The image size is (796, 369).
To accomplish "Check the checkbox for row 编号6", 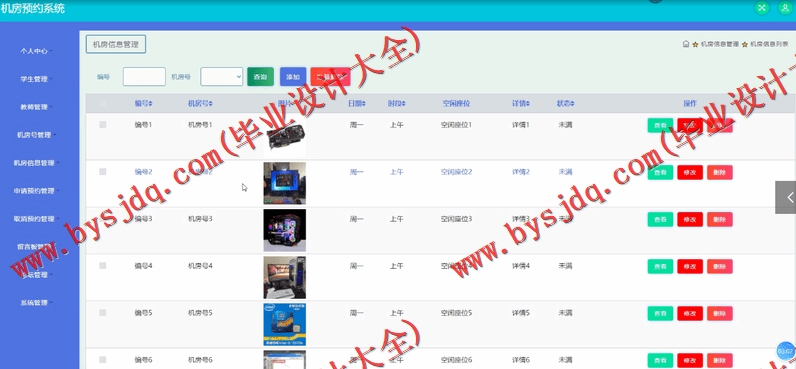I will coord(103,359).
